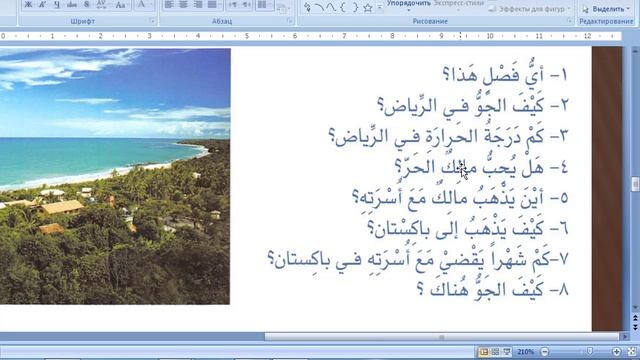
Task: Click vertical scrollbar down arrow
Action: coord(635,307)
